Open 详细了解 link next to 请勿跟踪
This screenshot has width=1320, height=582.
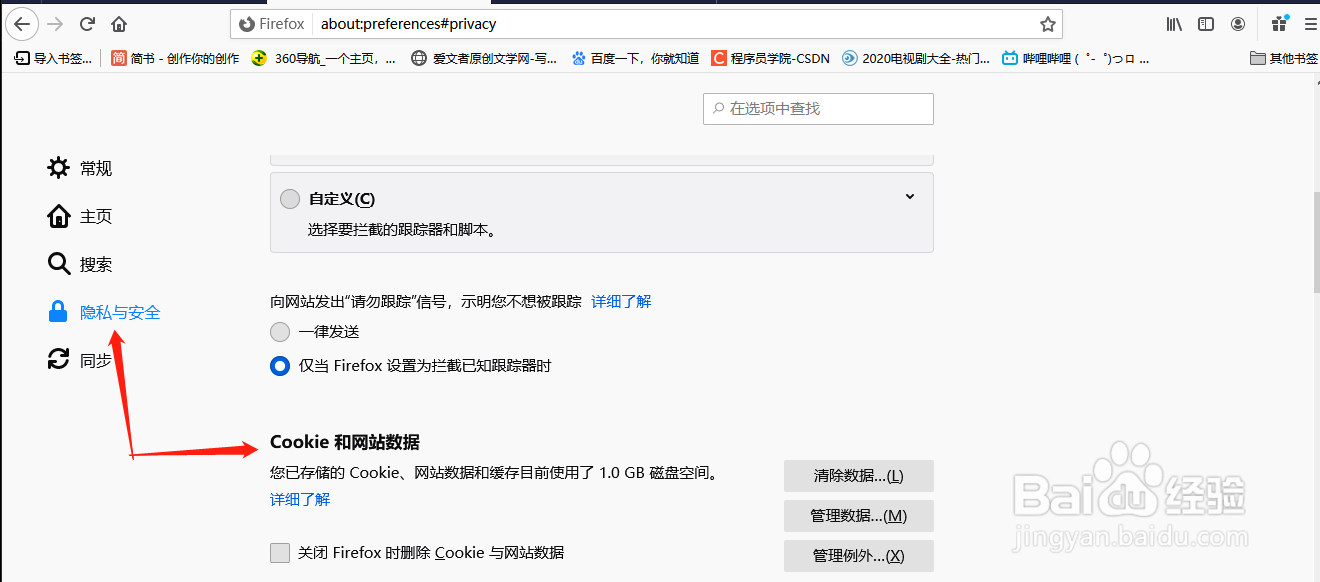point(621,301)
